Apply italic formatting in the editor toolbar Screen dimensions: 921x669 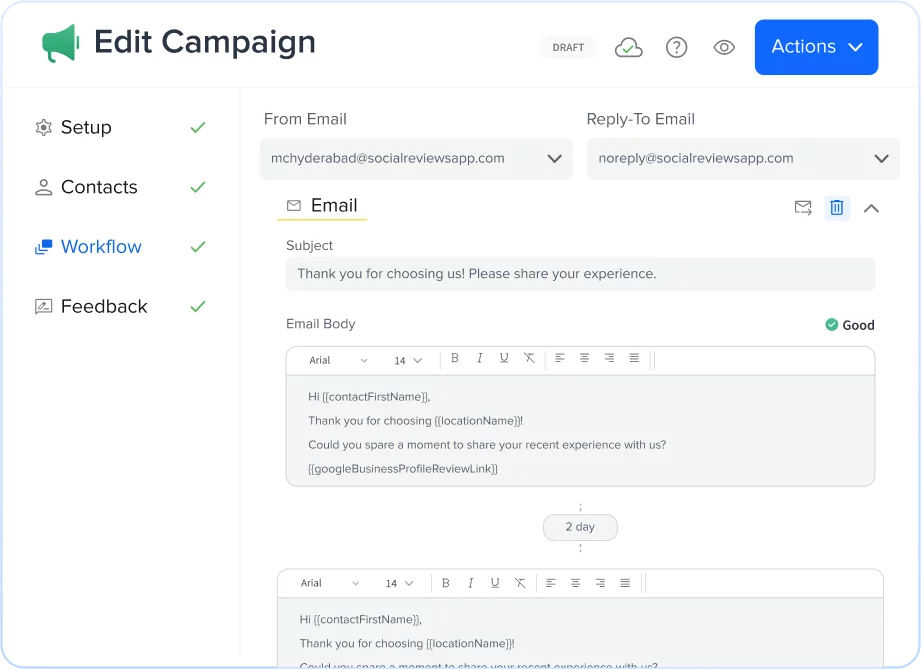tap(480, 358)
